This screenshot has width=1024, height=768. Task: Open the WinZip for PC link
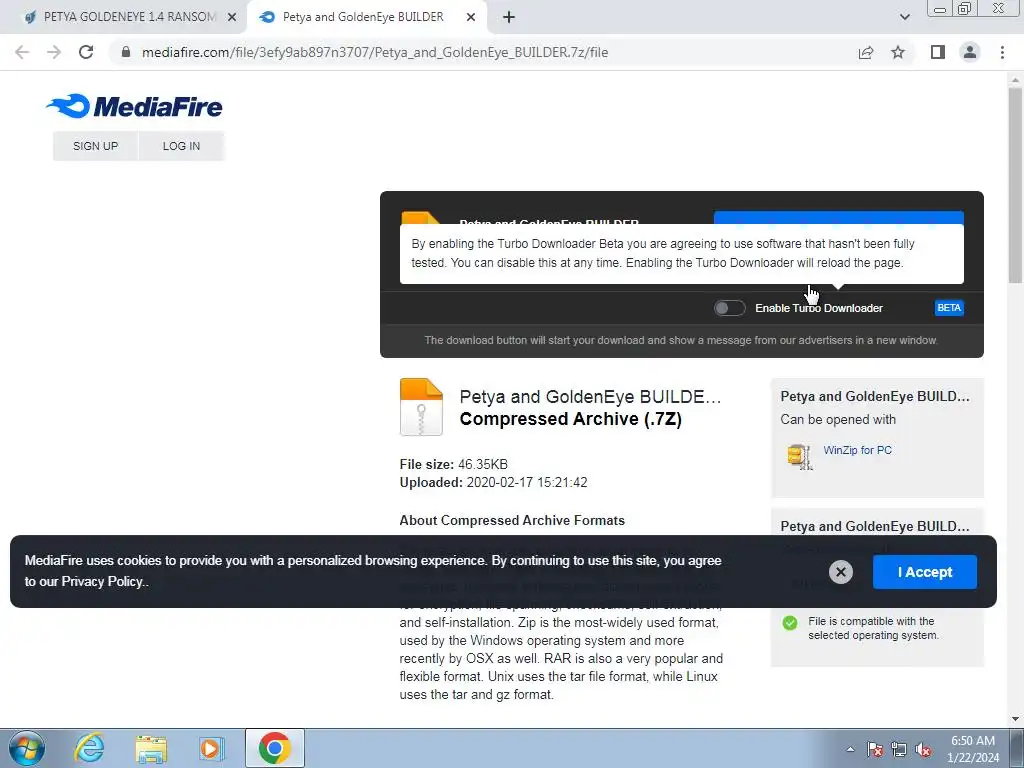click(x=857, y=450)
